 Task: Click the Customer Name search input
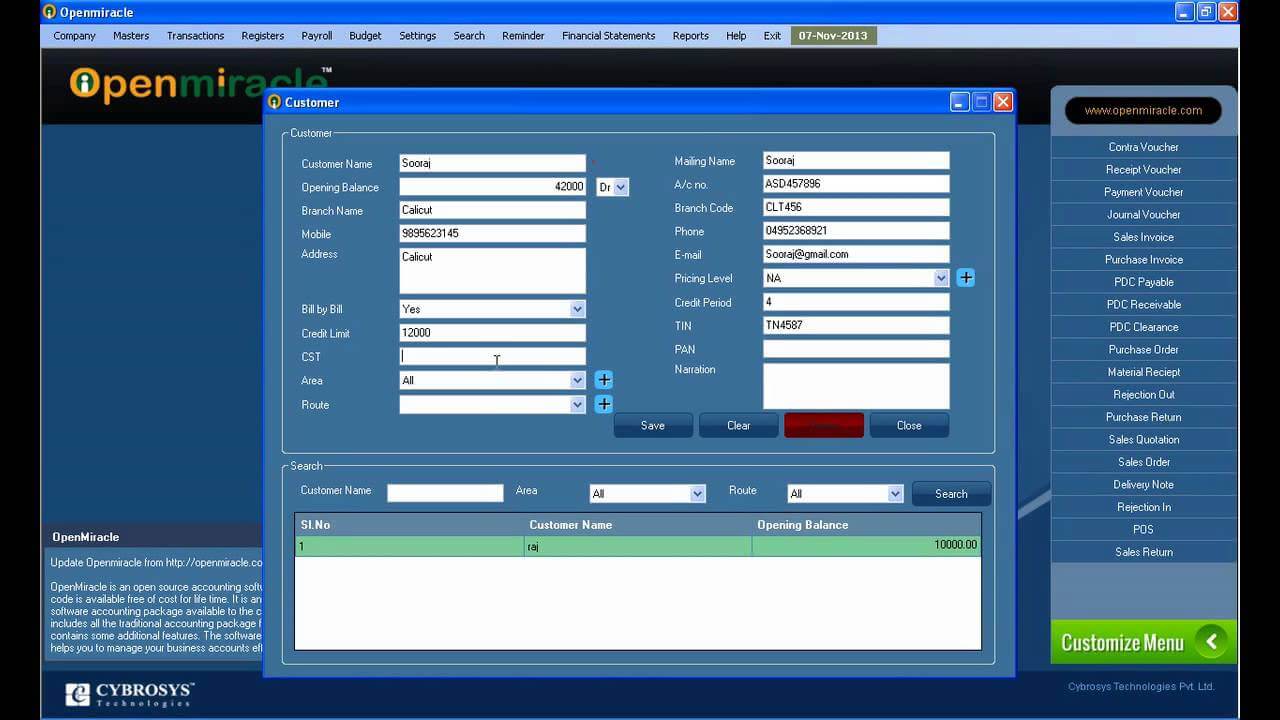pos(445,493)
